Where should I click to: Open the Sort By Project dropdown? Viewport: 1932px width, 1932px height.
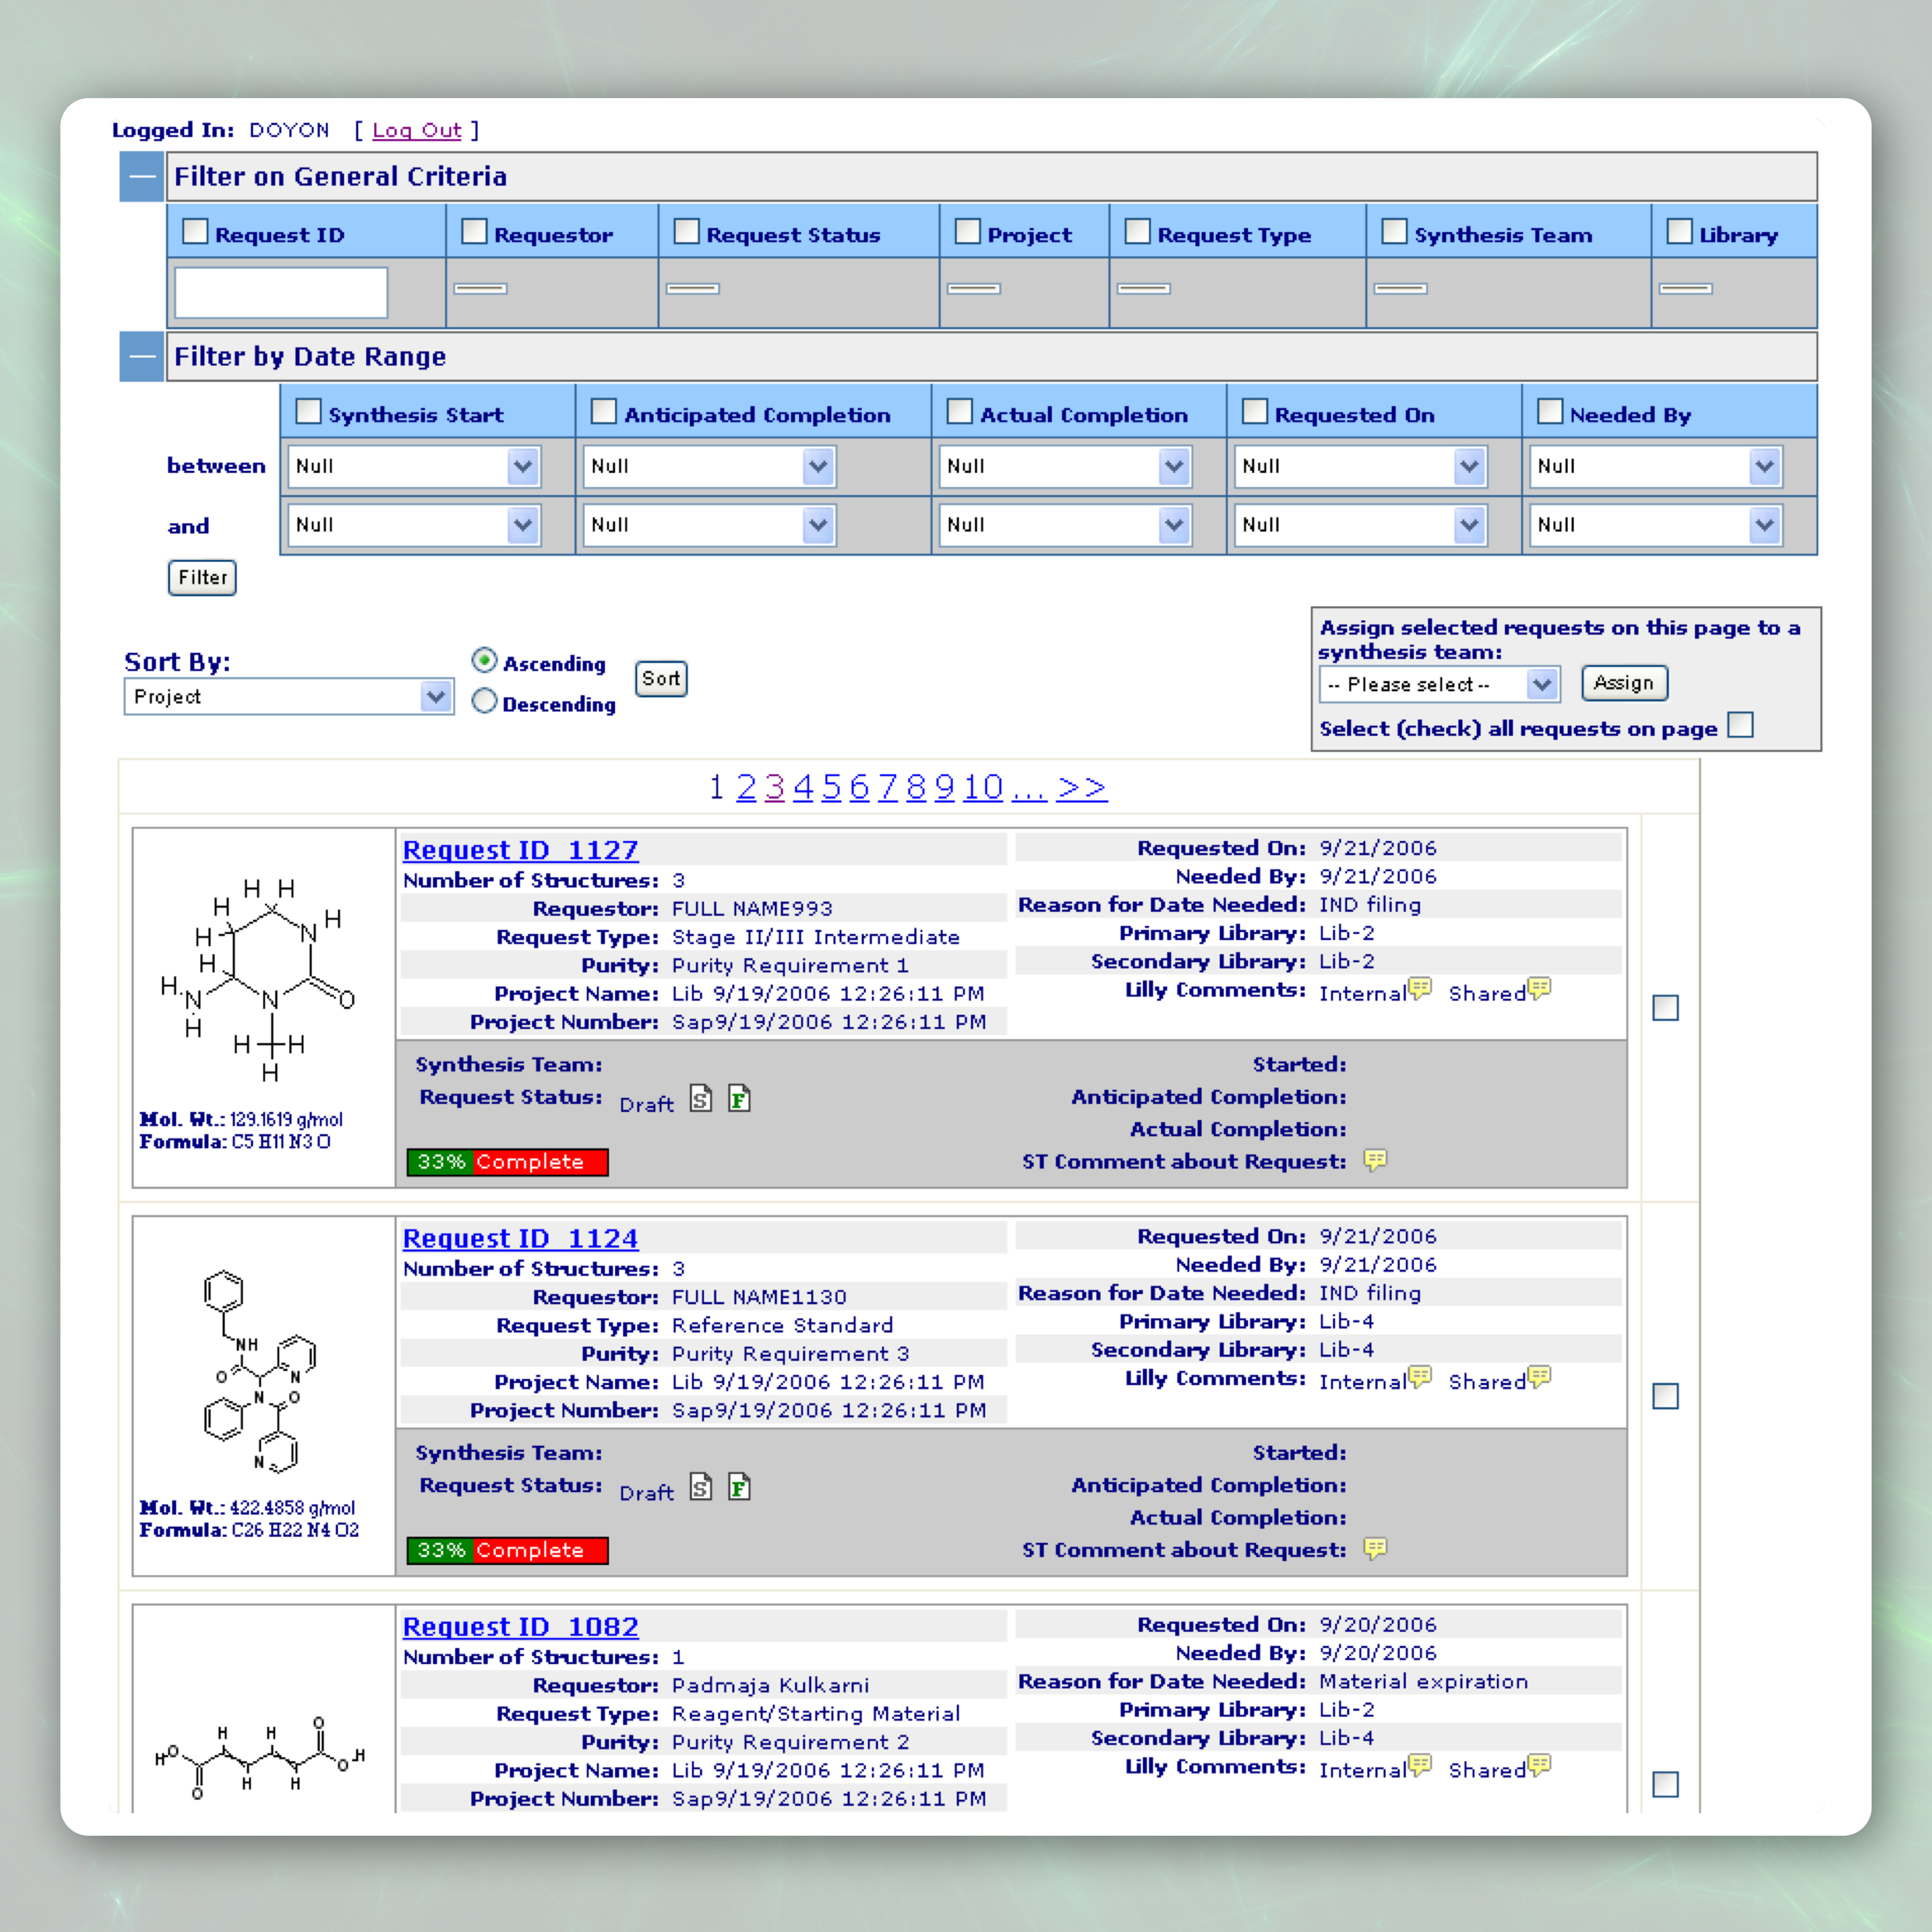(288, 696)
